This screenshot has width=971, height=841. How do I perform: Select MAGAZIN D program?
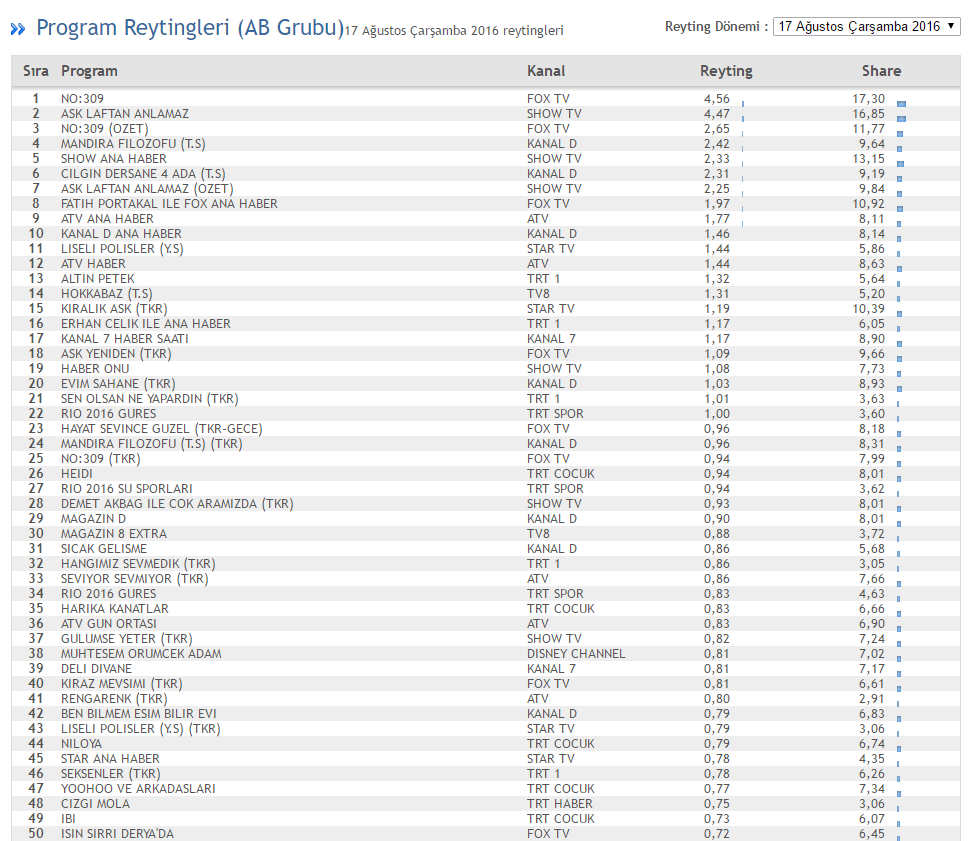tap(93, 519)
